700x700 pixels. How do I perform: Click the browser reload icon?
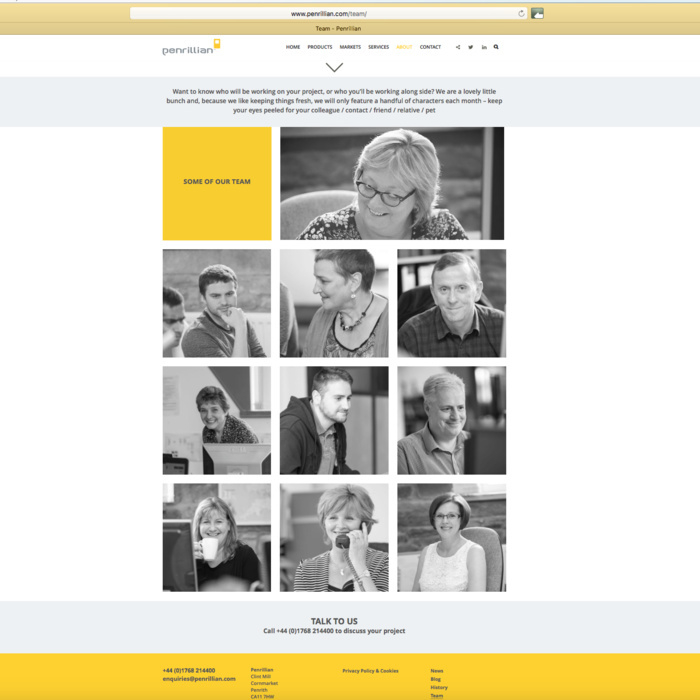[x=521, y=13]
